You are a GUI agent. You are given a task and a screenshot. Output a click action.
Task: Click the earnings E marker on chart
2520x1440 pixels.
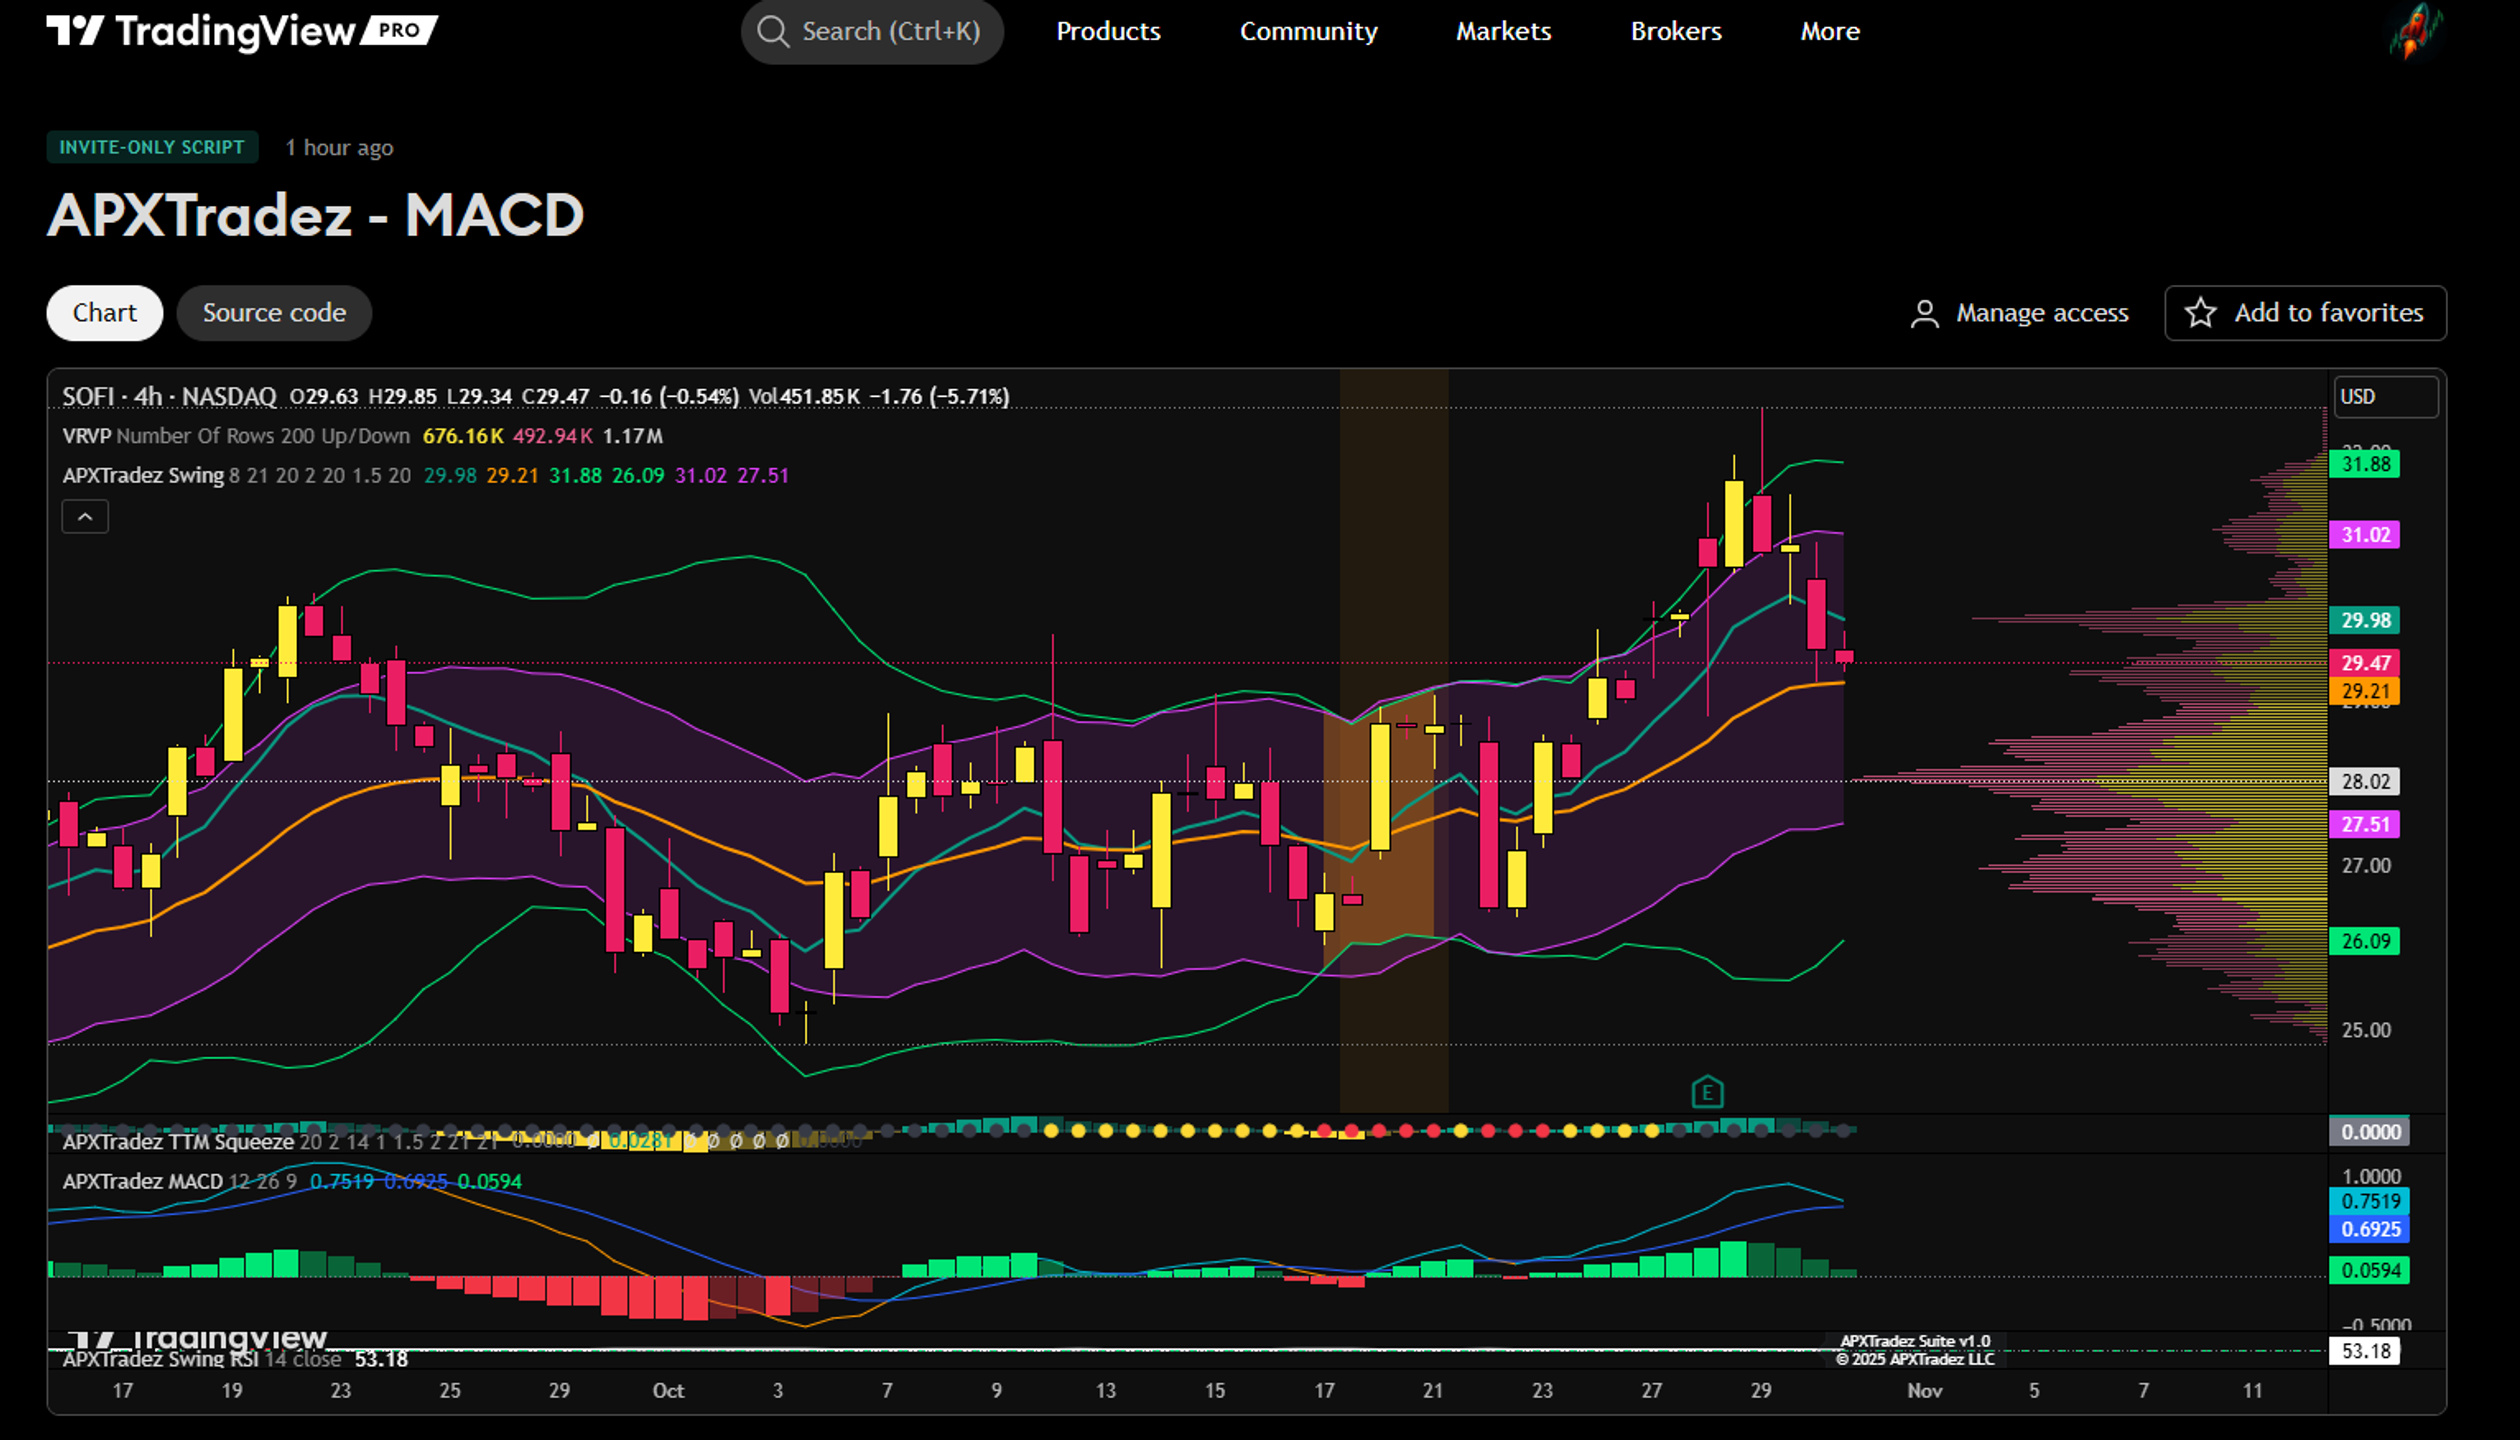coord(1707,1092)
